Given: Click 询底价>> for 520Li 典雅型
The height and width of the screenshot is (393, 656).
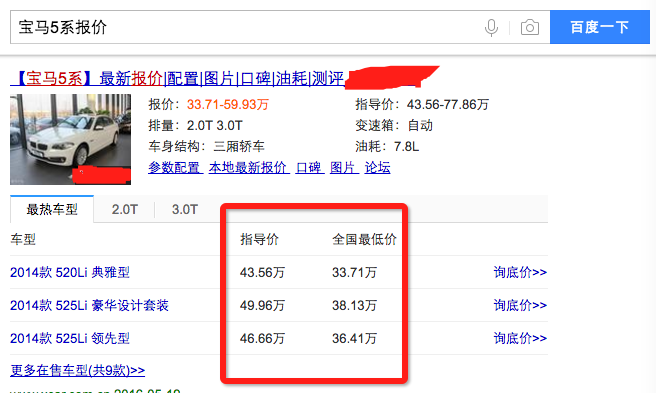Looking at the screenshot, I should coord(520,272).
